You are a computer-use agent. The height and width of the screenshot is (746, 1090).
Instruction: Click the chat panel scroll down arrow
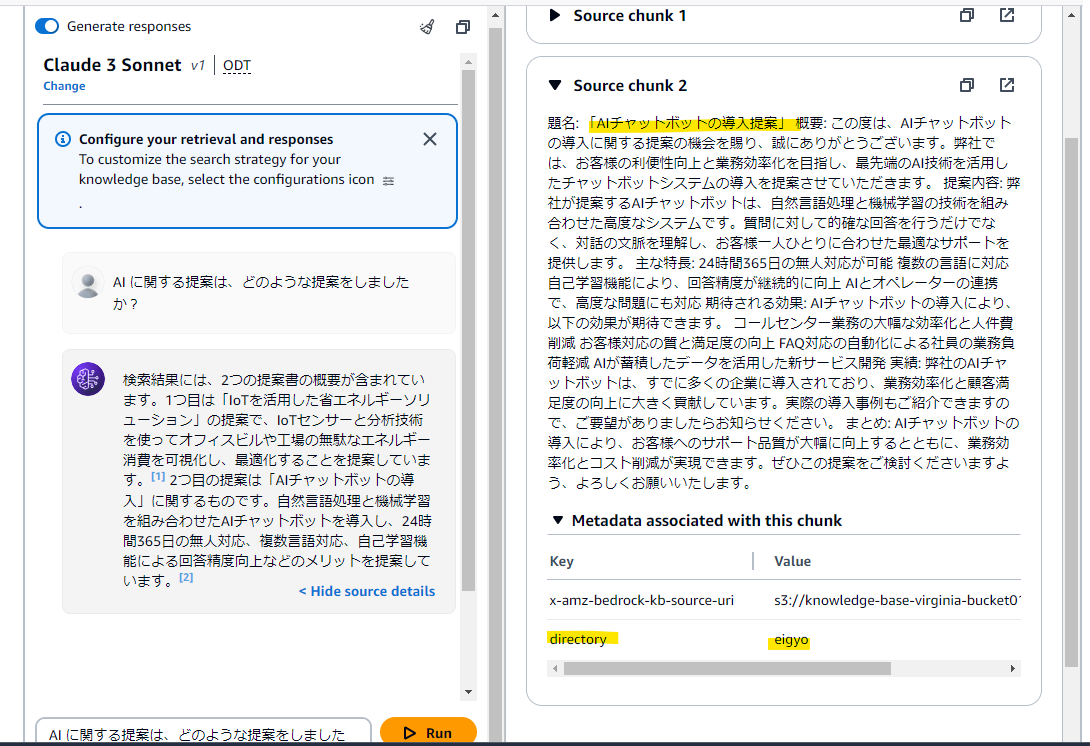pos(469,692)
